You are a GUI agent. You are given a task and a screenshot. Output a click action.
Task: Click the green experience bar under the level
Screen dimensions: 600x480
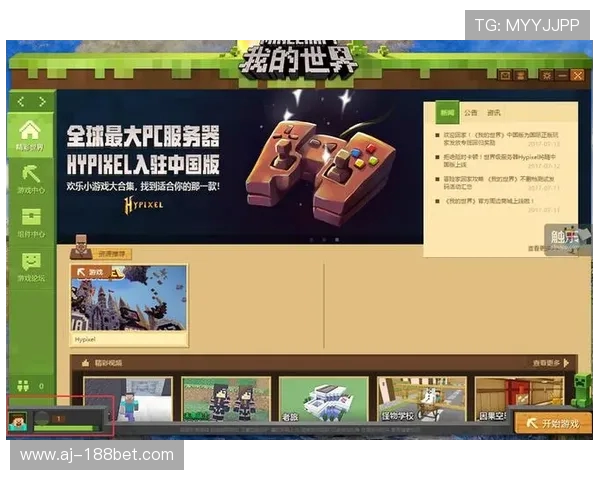[x=65, y=428]
